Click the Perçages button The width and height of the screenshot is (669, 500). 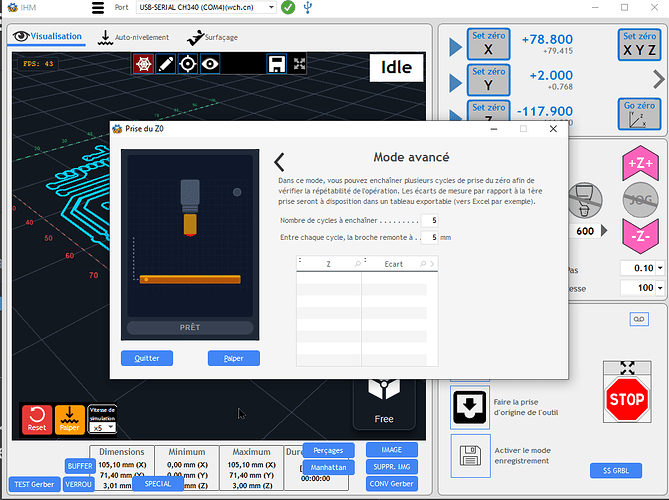[x=328, y=450]
